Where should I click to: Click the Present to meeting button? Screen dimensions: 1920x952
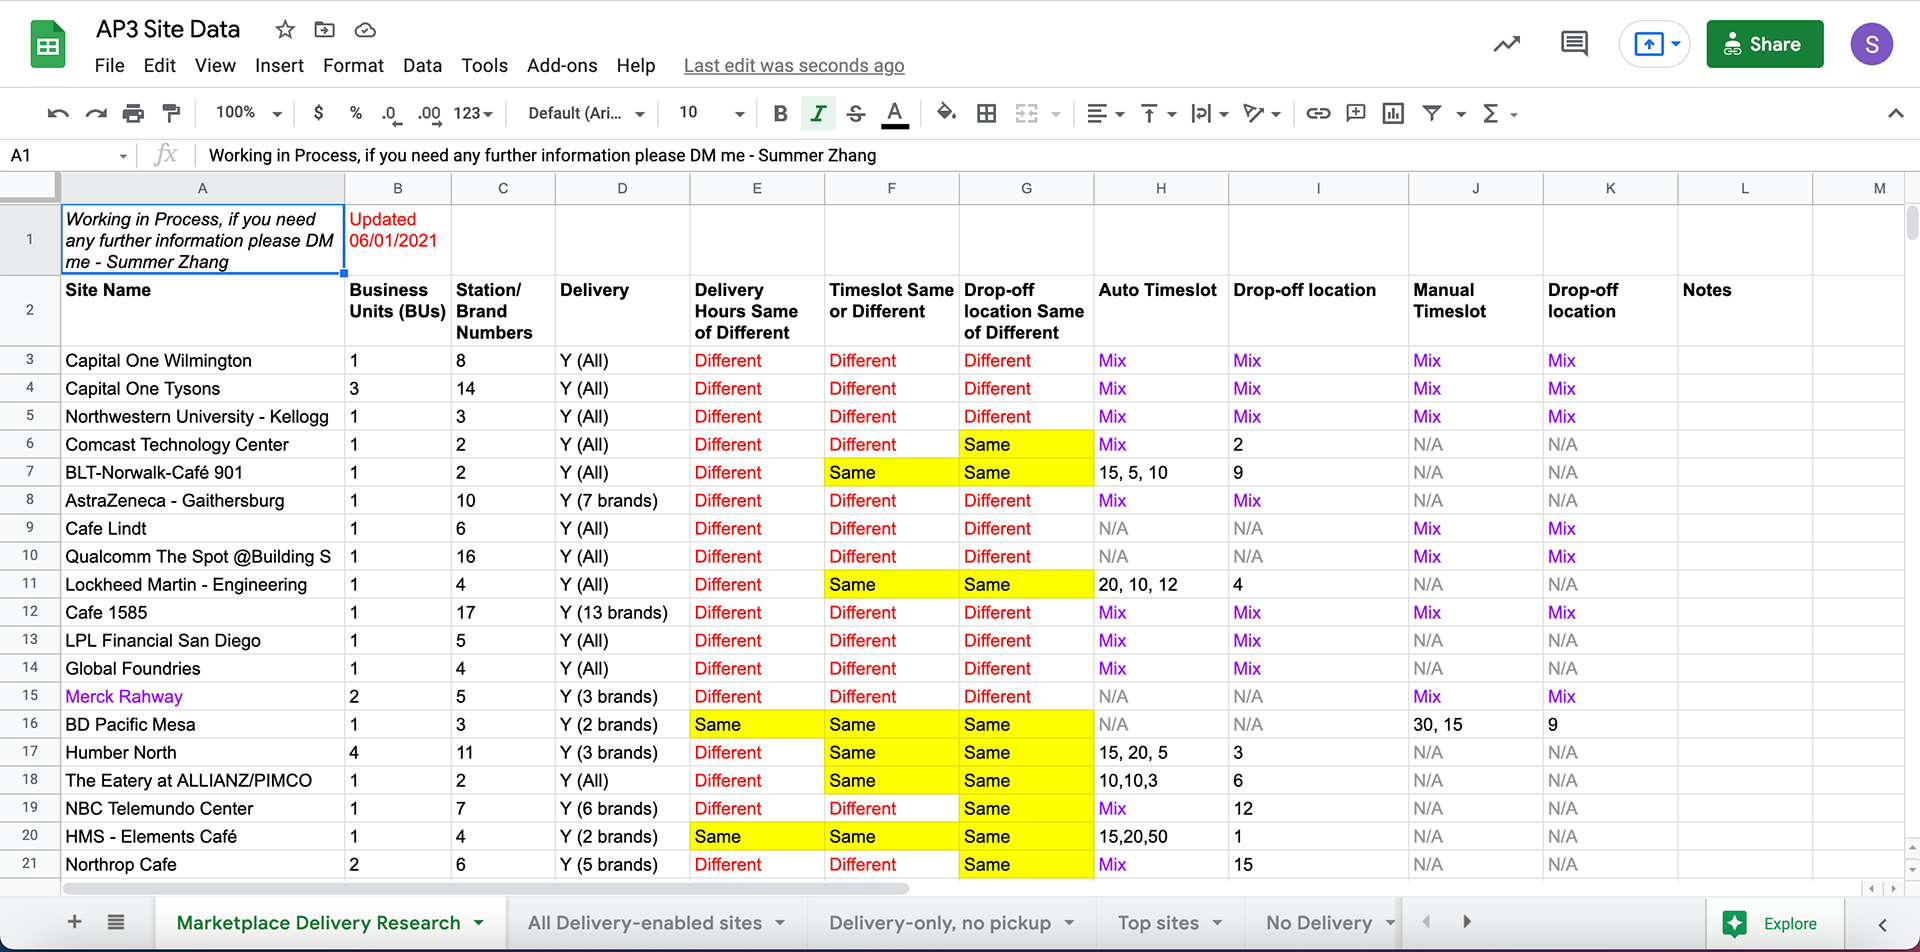point(1654,44)
